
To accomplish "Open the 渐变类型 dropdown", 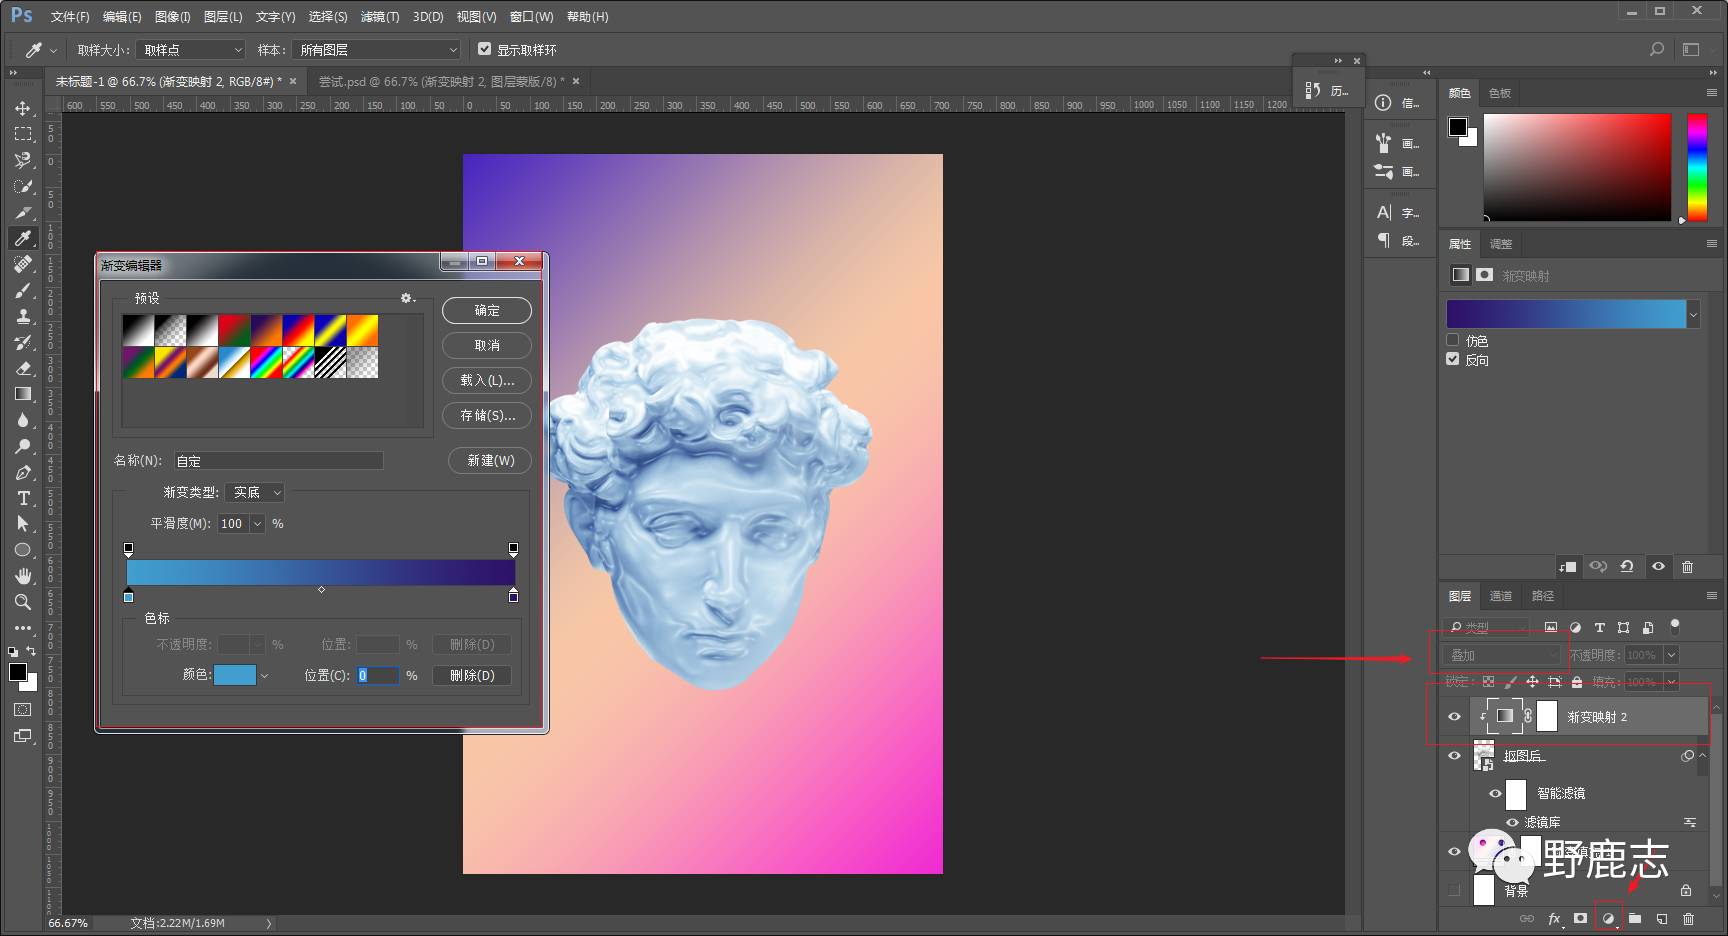I will coord(256,492).
